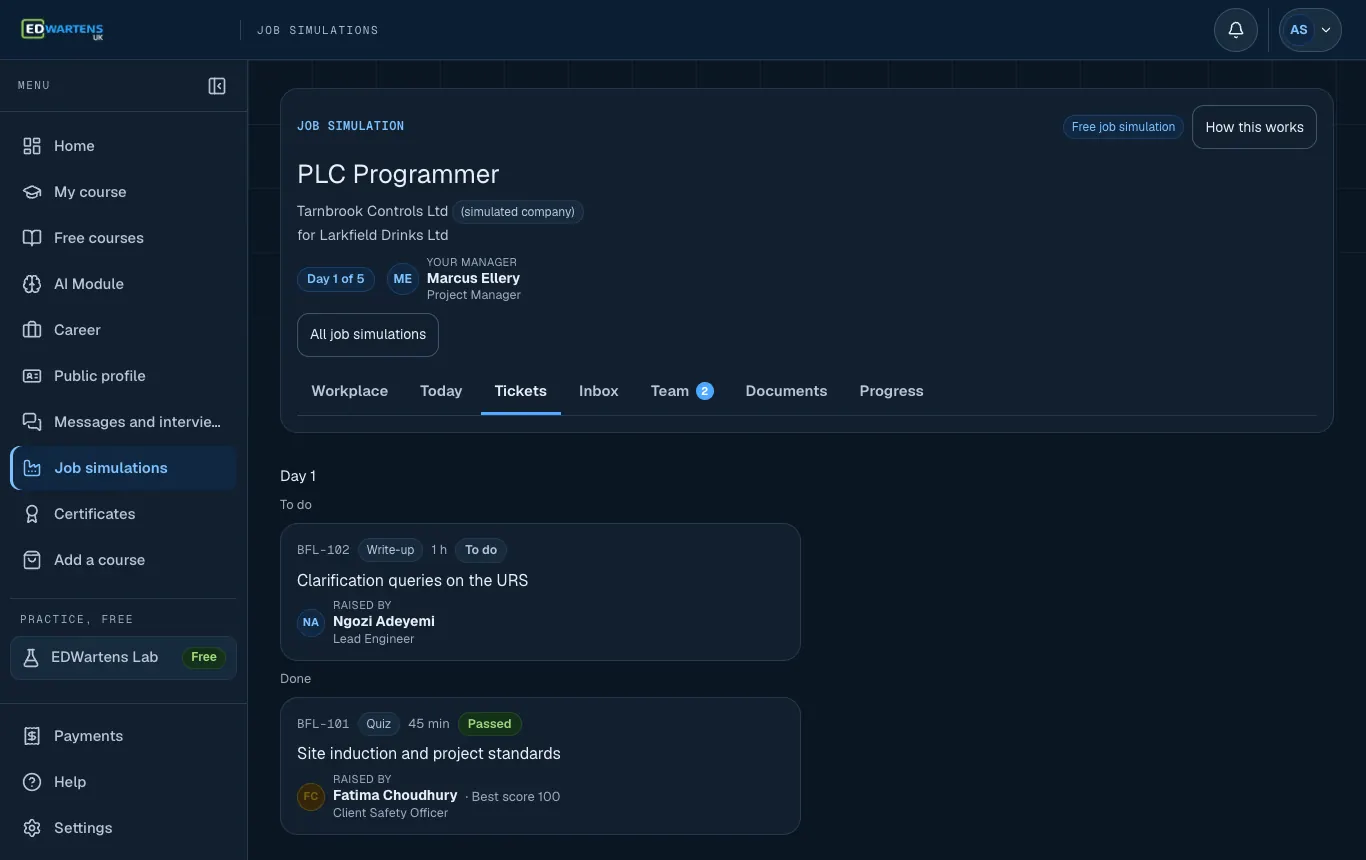This screenshot has width=1366, height=860.
Task: Switch to the Workplace tab
Action: [x=349, y=391]
